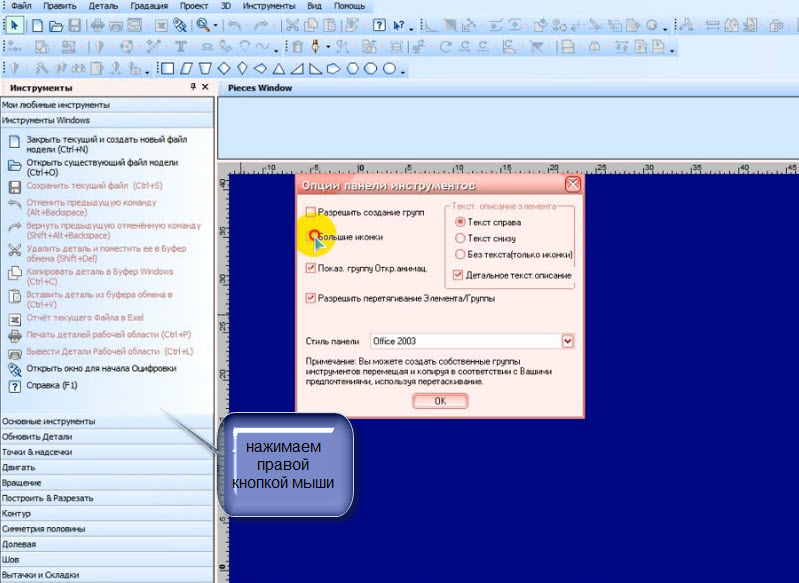Expand the Обновить Детали group
This screenshot has height=583, width=799.
tap(107, 437)
